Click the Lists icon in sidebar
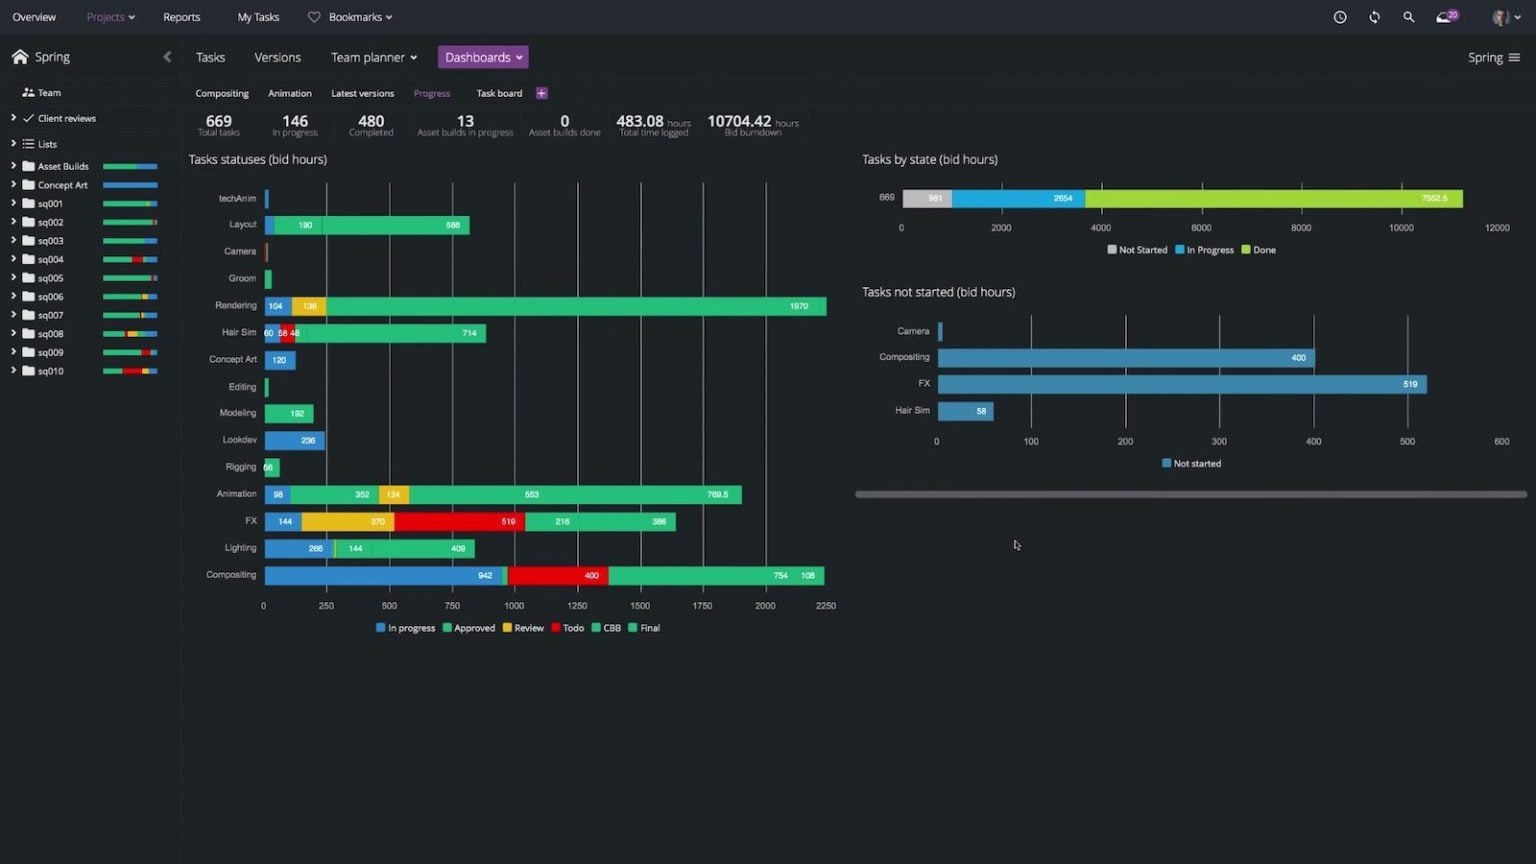Screen dimensions: 1536x864 click(x=30, y=143)
